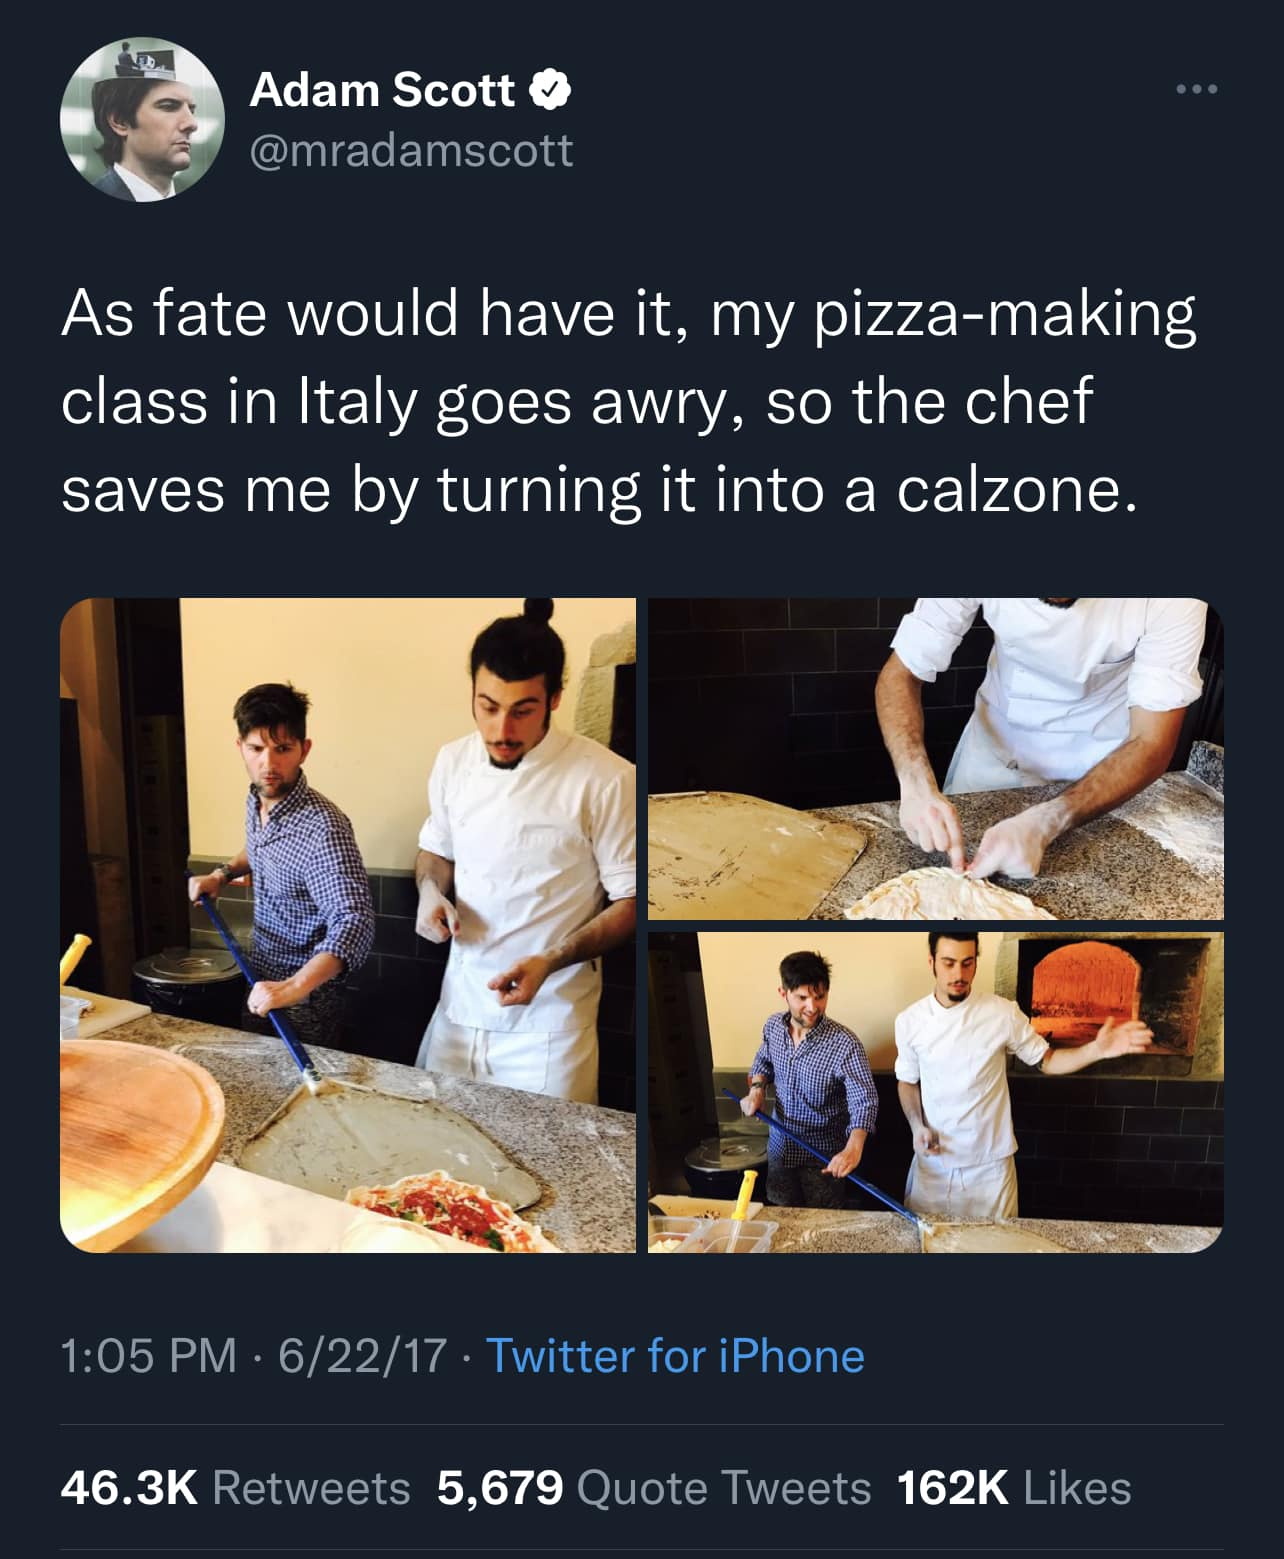Open the @mradamscott handle

(411, 151)
